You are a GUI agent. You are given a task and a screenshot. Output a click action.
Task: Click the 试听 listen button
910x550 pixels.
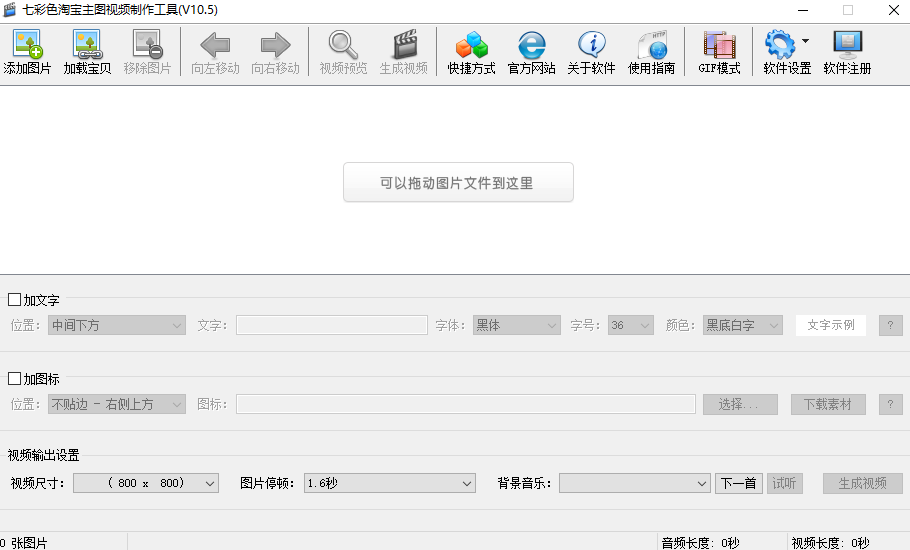(x=785, y=483)
